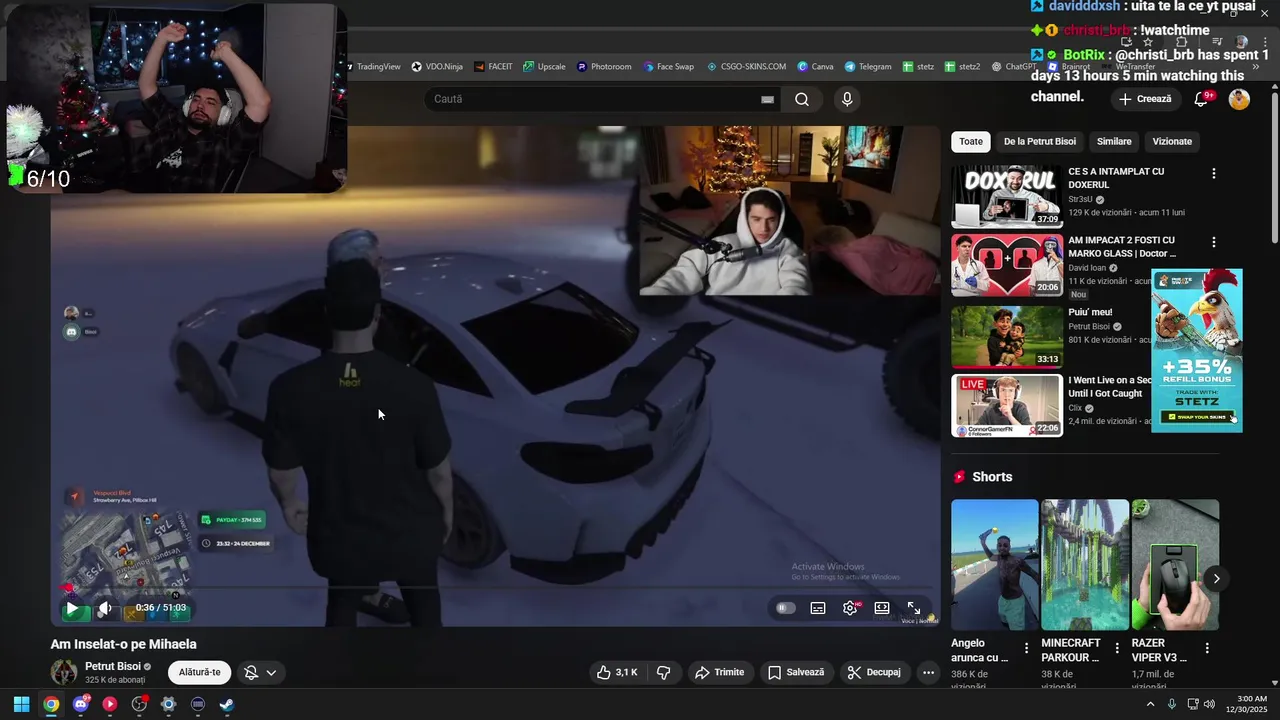Open the Photoroom bookmark
The width and height of the screenshot is (1280, 720).
pos(604,67)
